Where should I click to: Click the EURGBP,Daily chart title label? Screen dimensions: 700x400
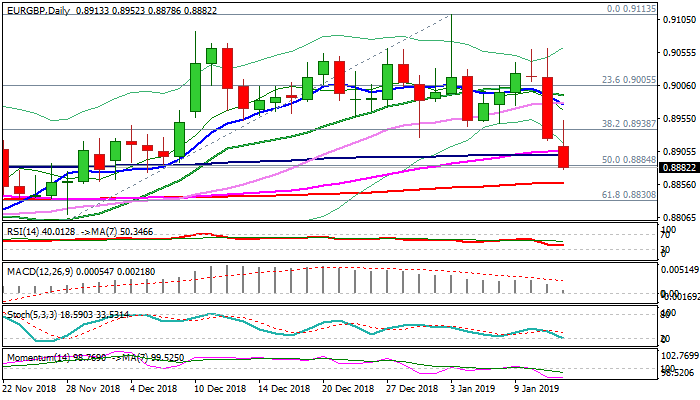click(32, 8)
